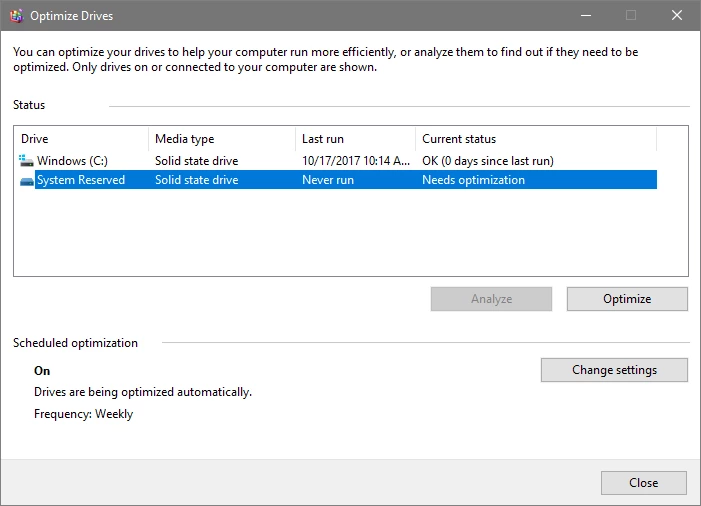Click Solid state drive in Windows (C:) row
Viewport: 701px width, 506px height.
click(x=196, y=160)
